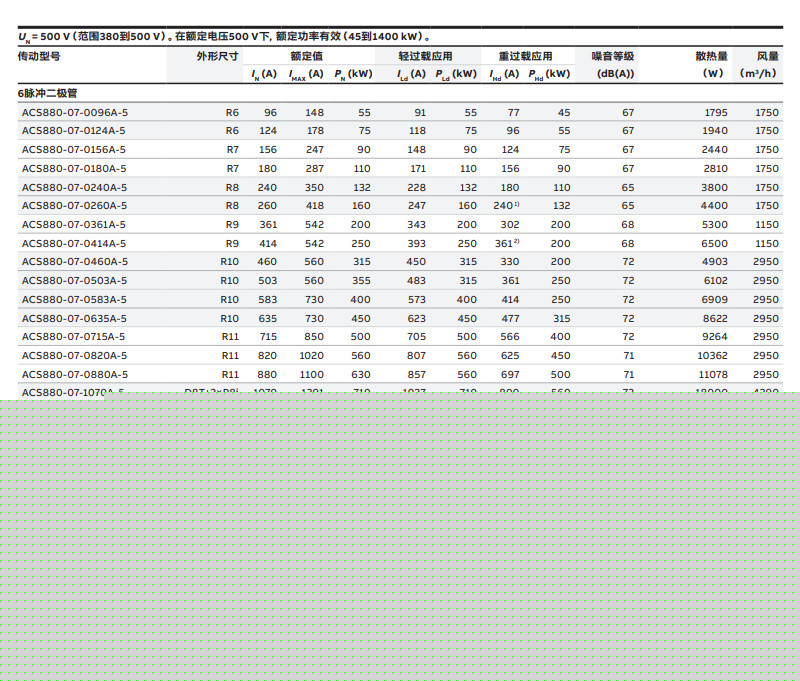Click the footnoted current value 361²⁾
The width and height of the screenshot is (800, 681).
tap(507, 243)
